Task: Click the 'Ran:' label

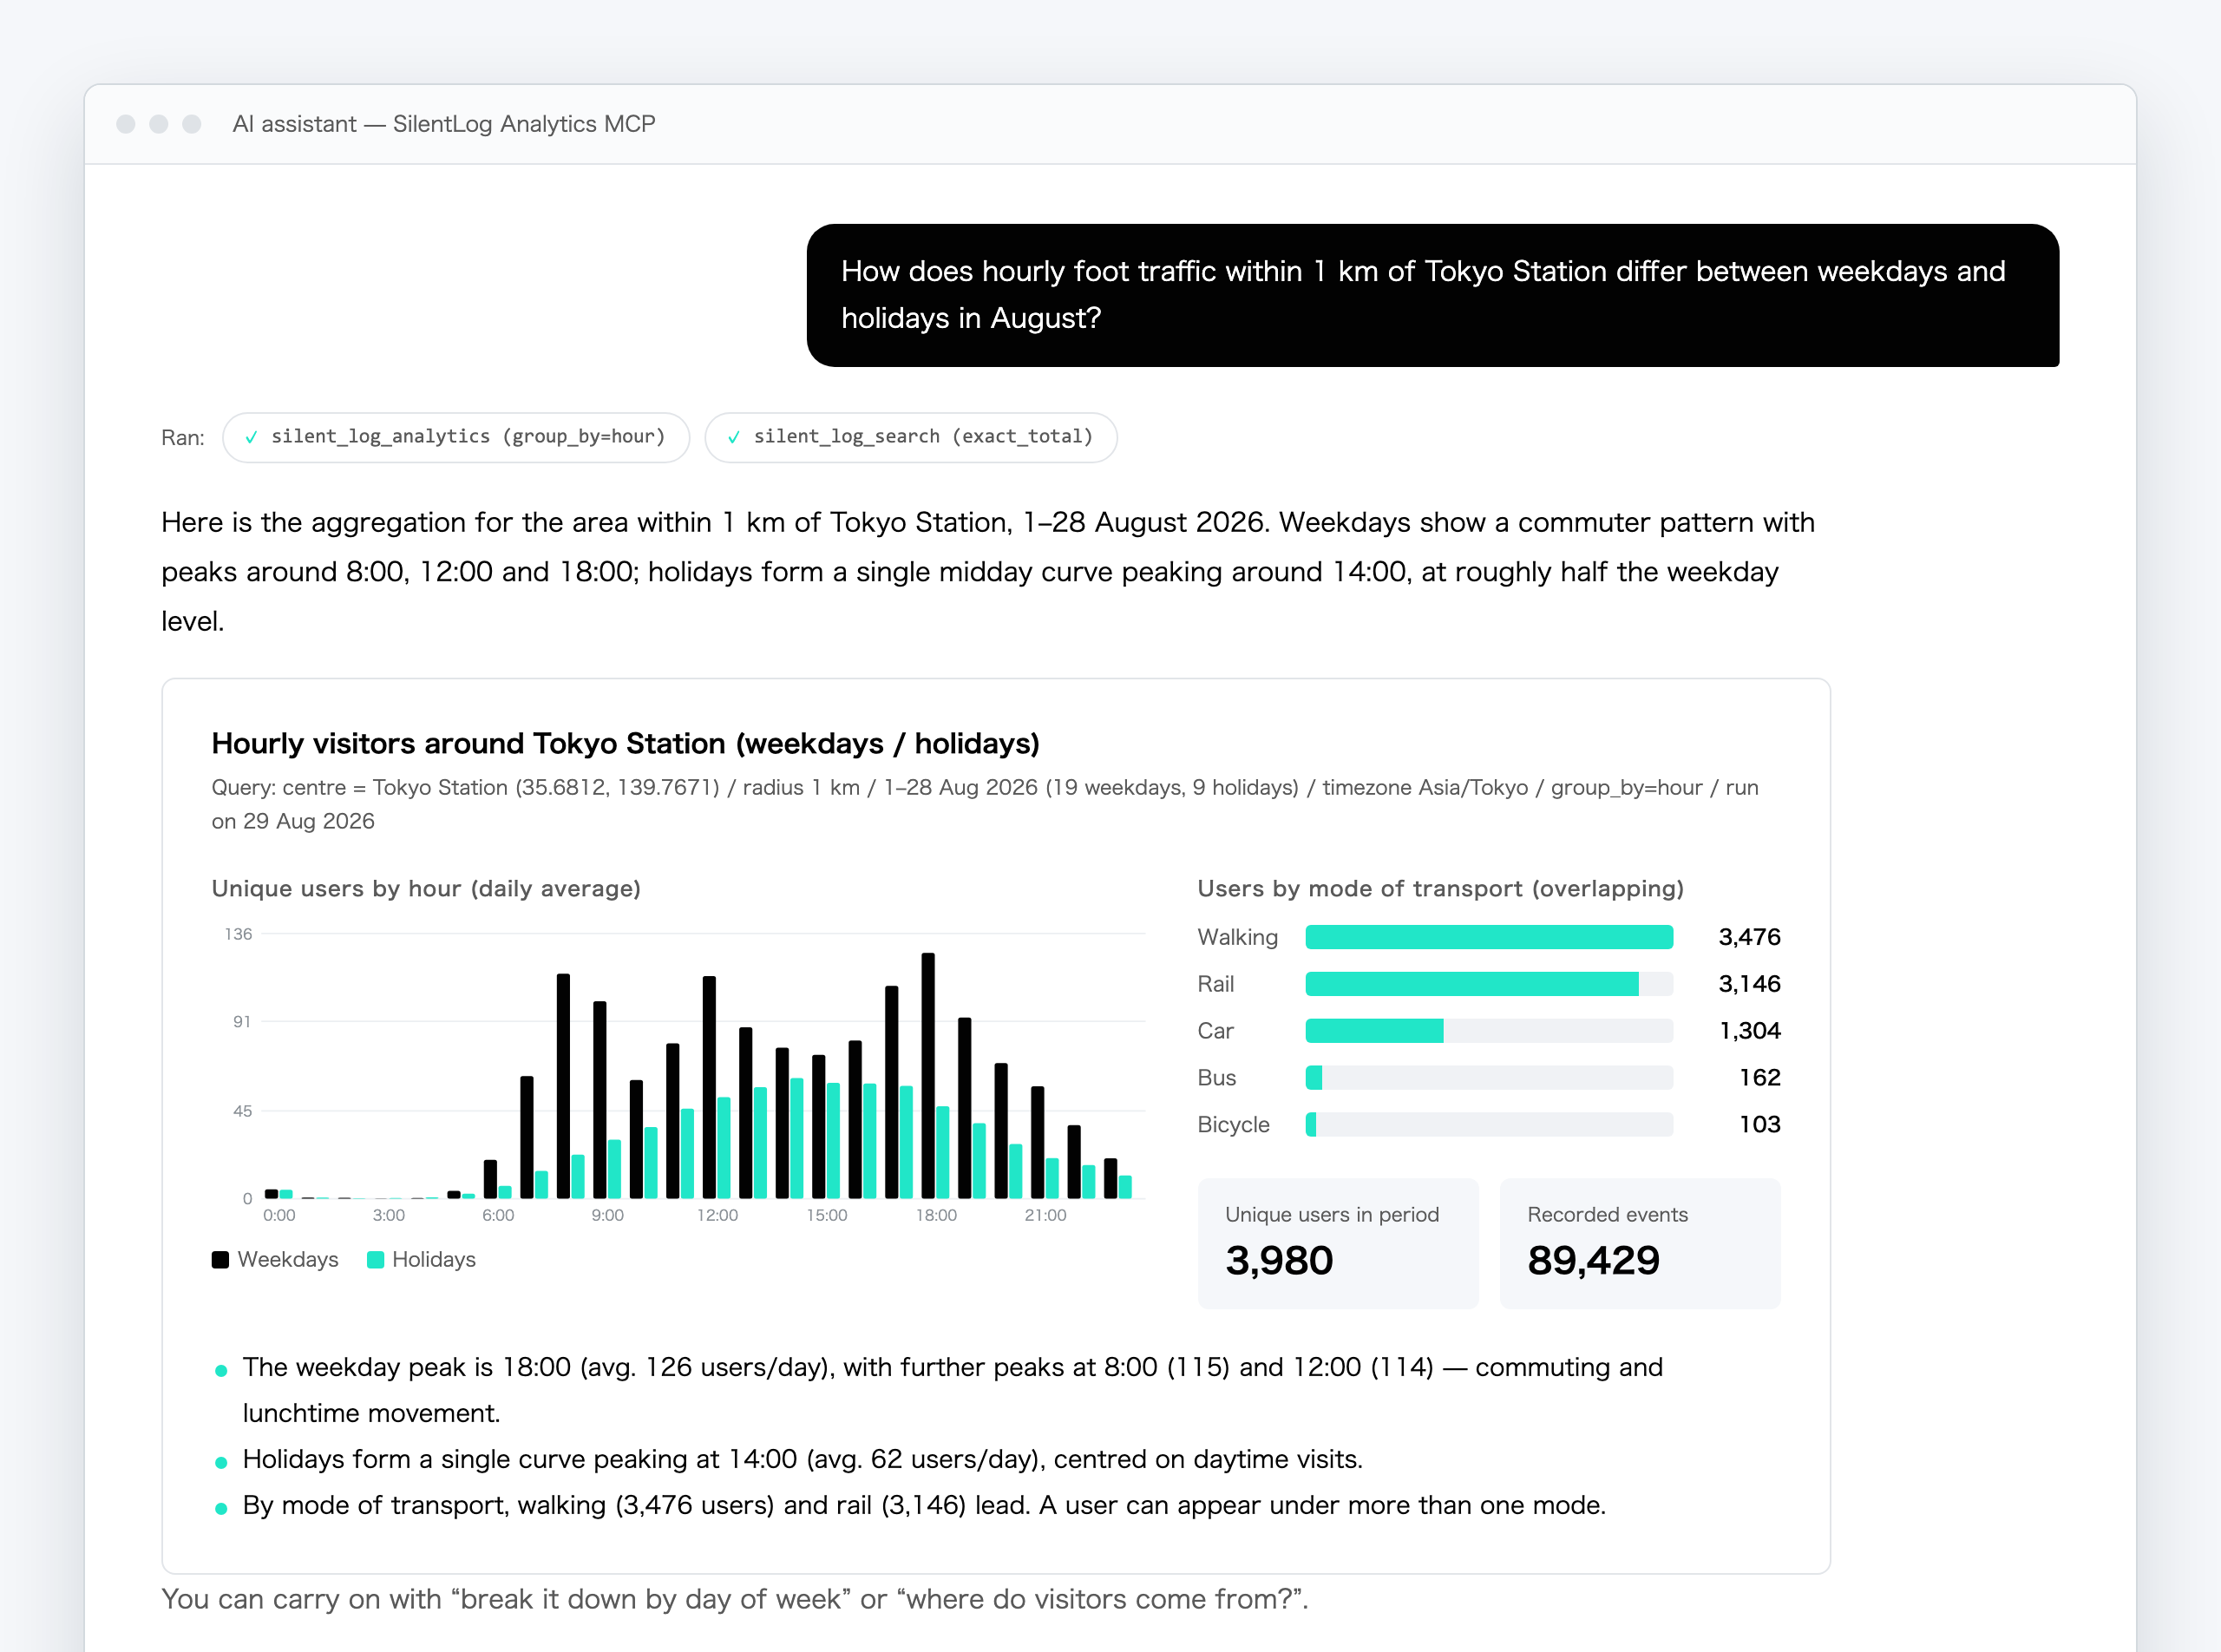Action: coord(183,438)
